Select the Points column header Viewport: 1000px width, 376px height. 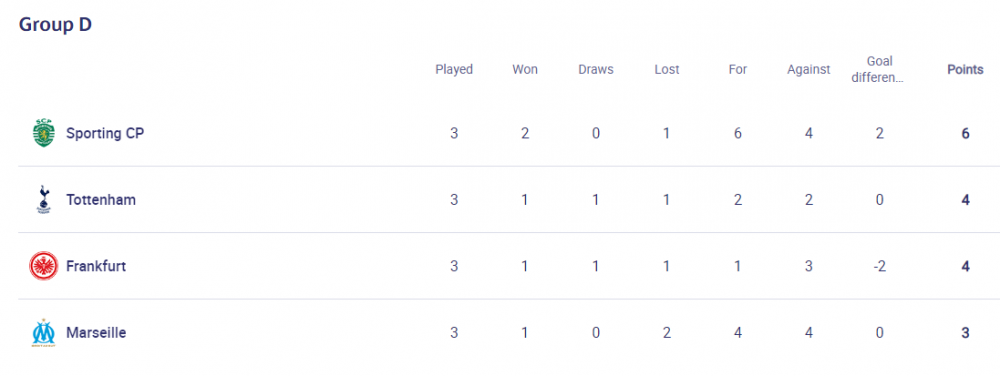(966, 69)
